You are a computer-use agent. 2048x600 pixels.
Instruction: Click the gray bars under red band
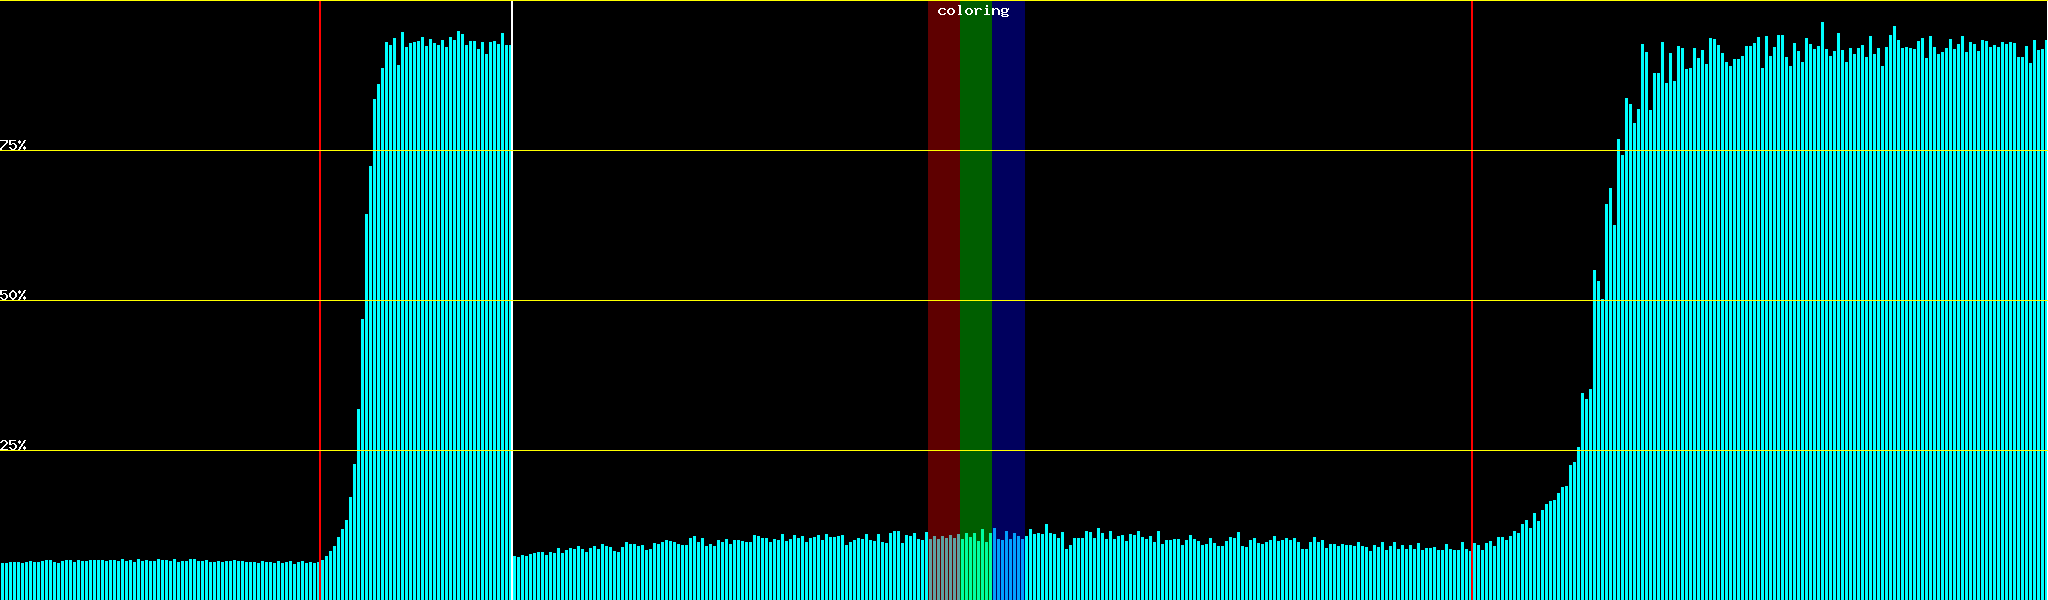click(943, 570)
